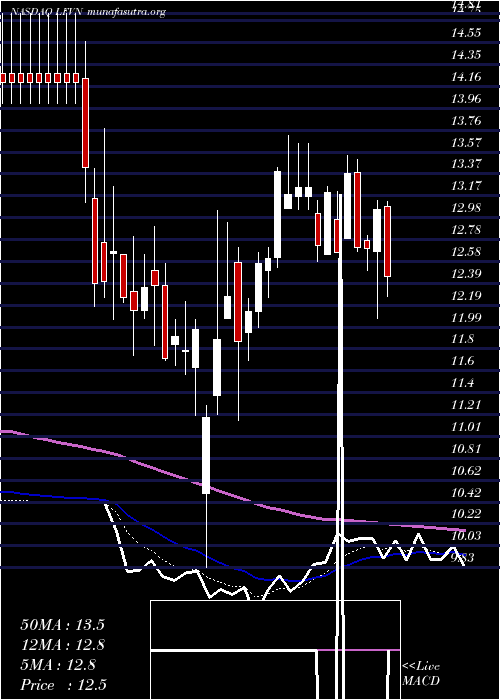Click the 50MA : 13.5 readout
Image resolution: width=500 pixels, height=700 pixels.
point(62,625)
